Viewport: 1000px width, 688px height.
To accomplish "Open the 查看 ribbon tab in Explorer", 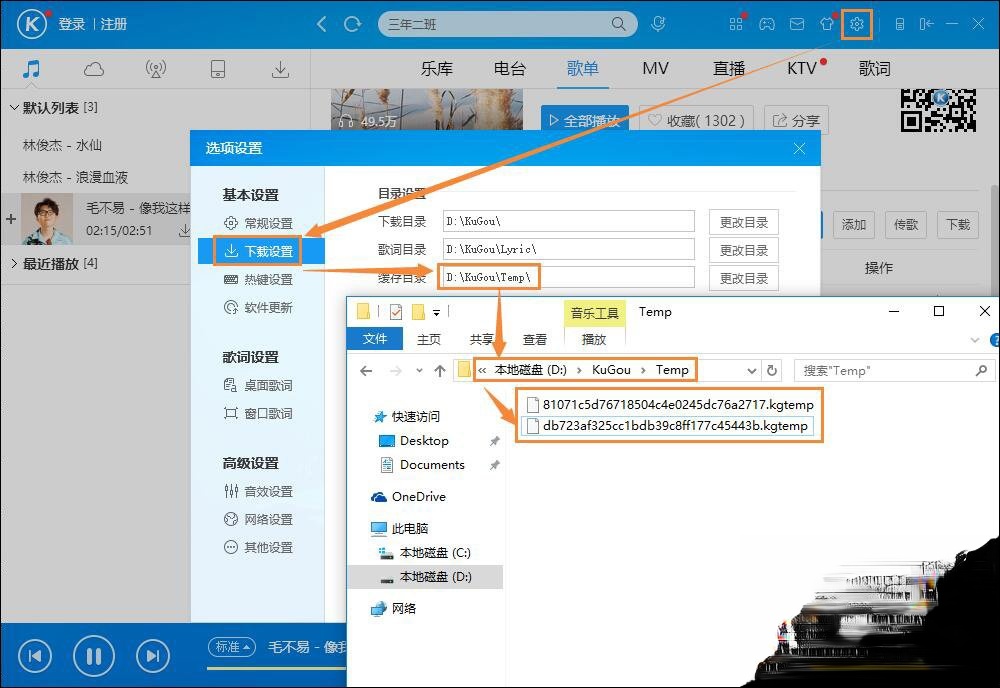I will point(534,339).
